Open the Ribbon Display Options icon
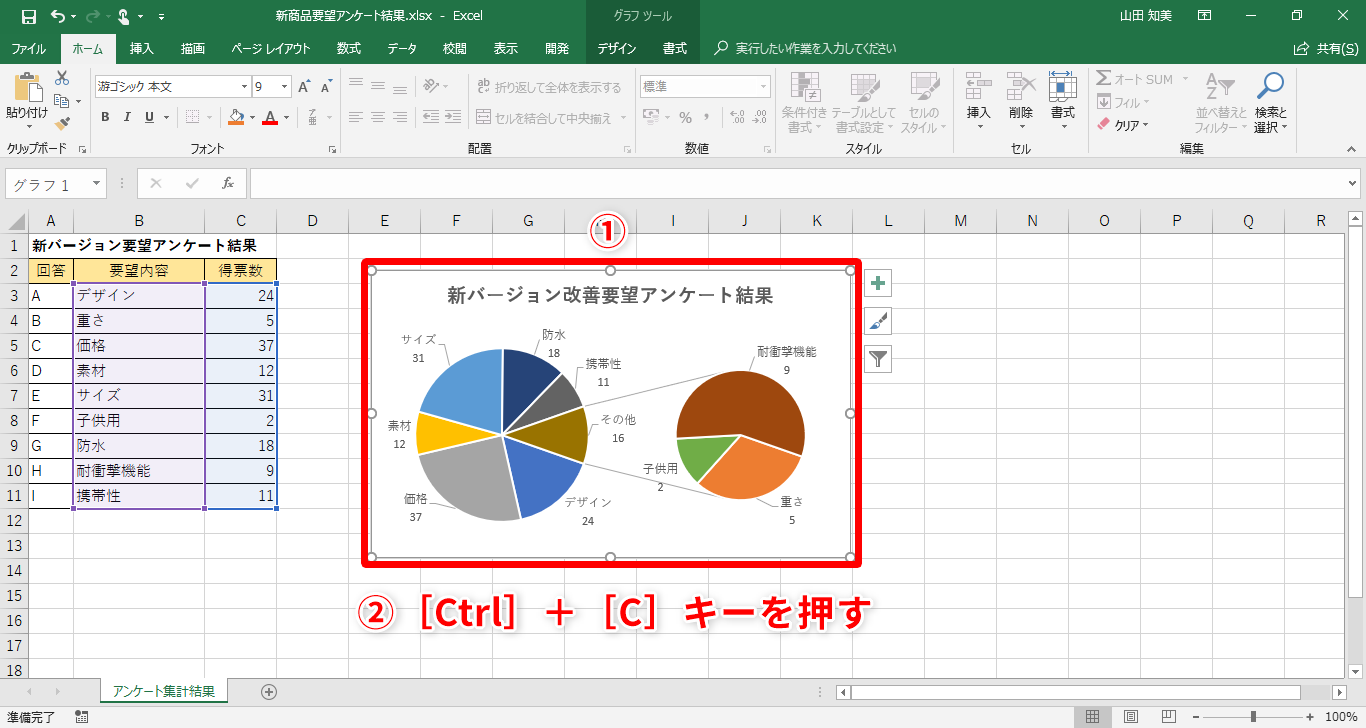This screenshot has width=1366, height=728. [1205, 16]
